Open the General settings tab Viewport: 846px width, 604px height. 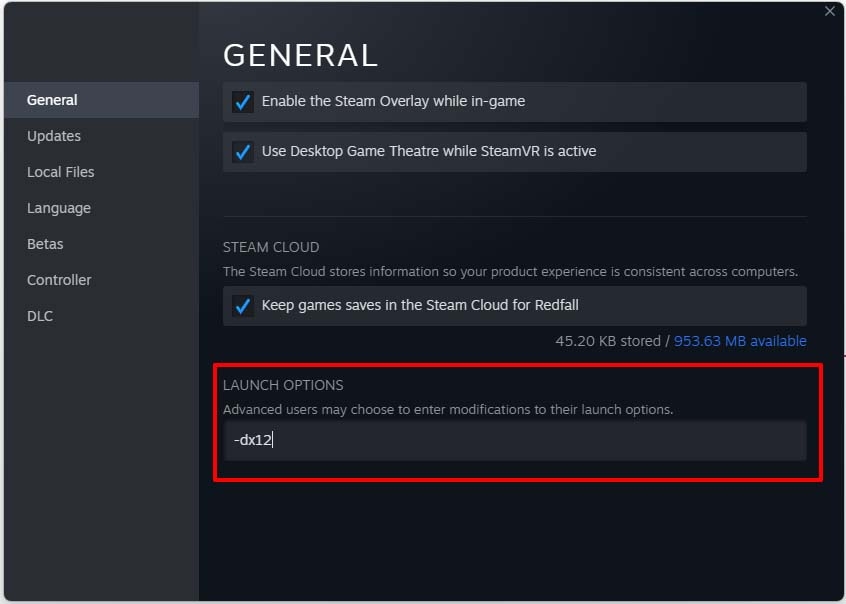52,100
